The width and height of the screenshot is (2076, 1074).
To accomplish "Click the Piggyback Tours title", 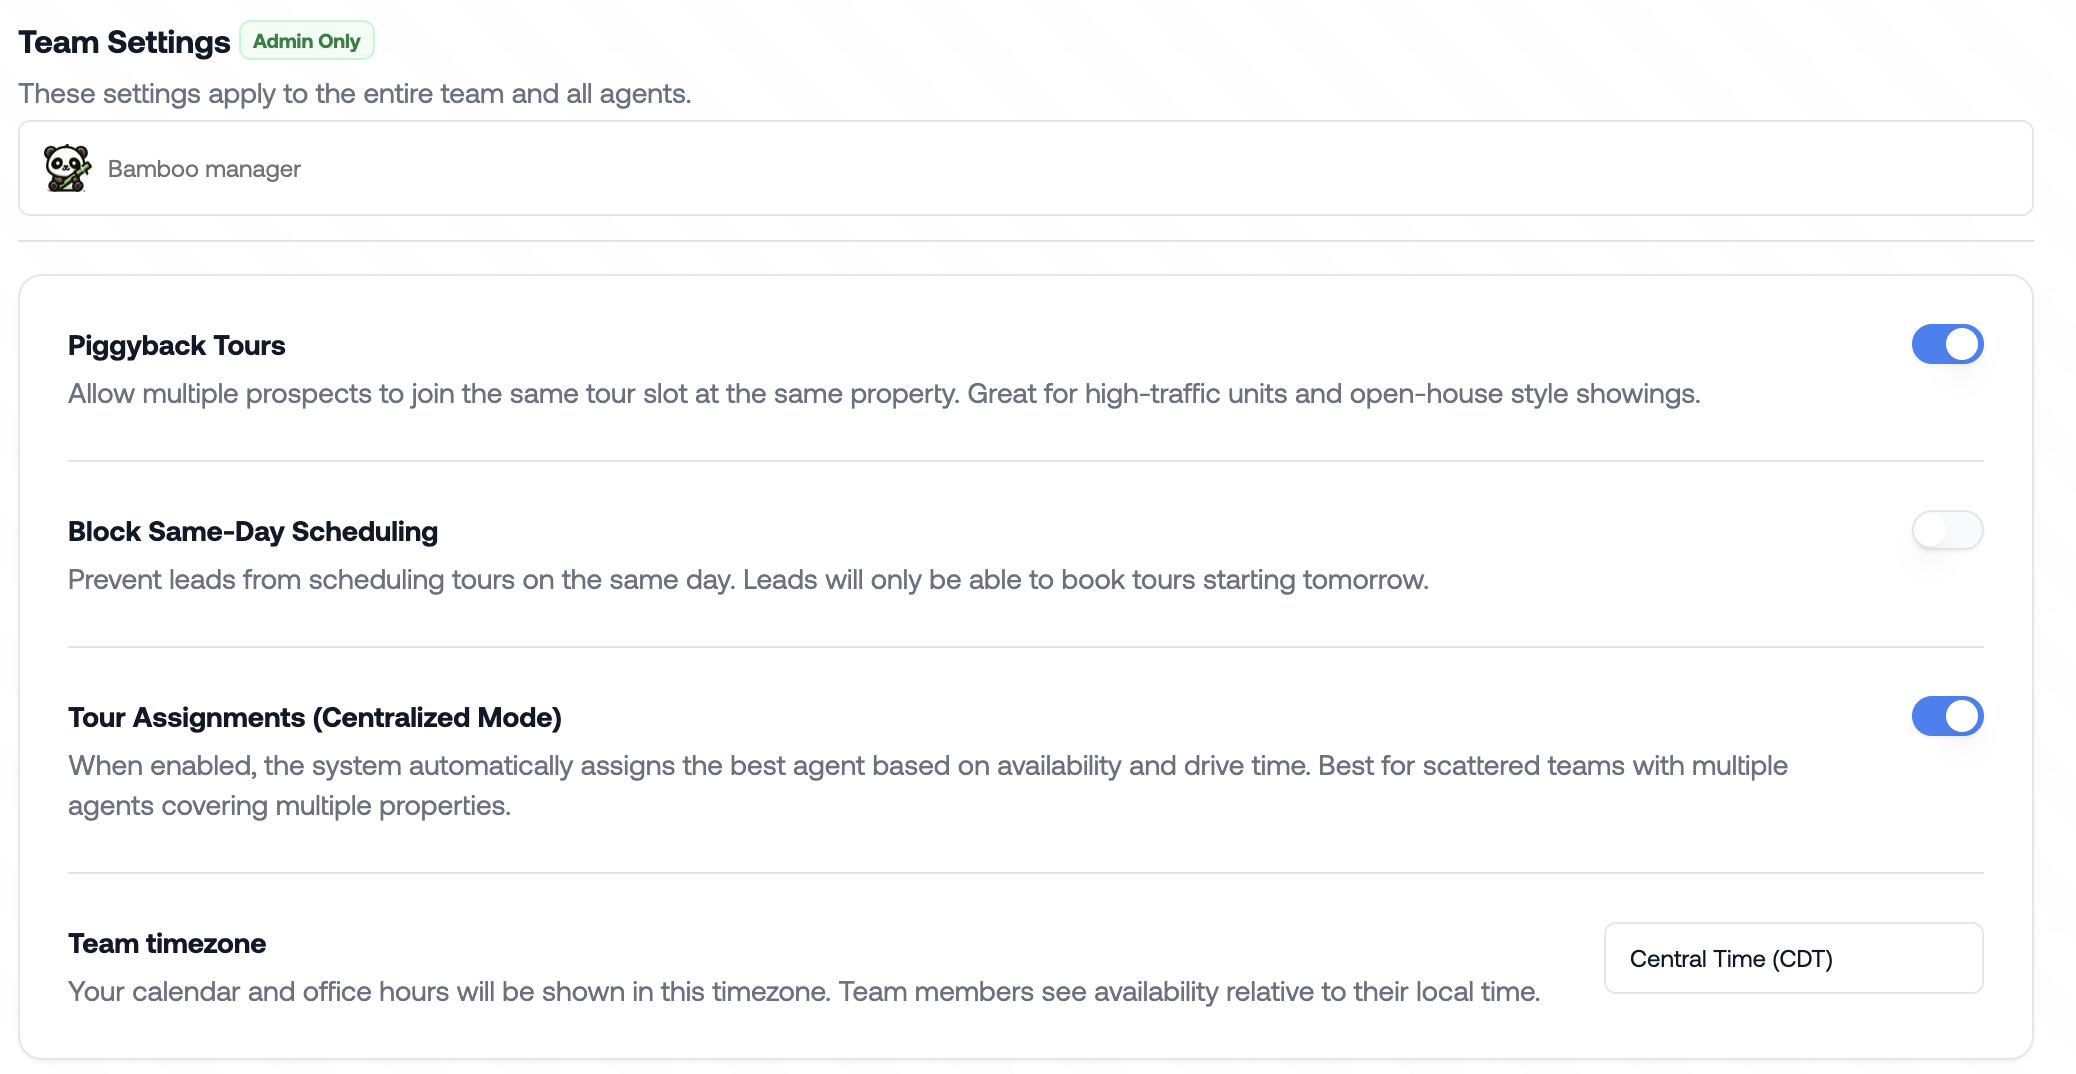I will point(176,346).
